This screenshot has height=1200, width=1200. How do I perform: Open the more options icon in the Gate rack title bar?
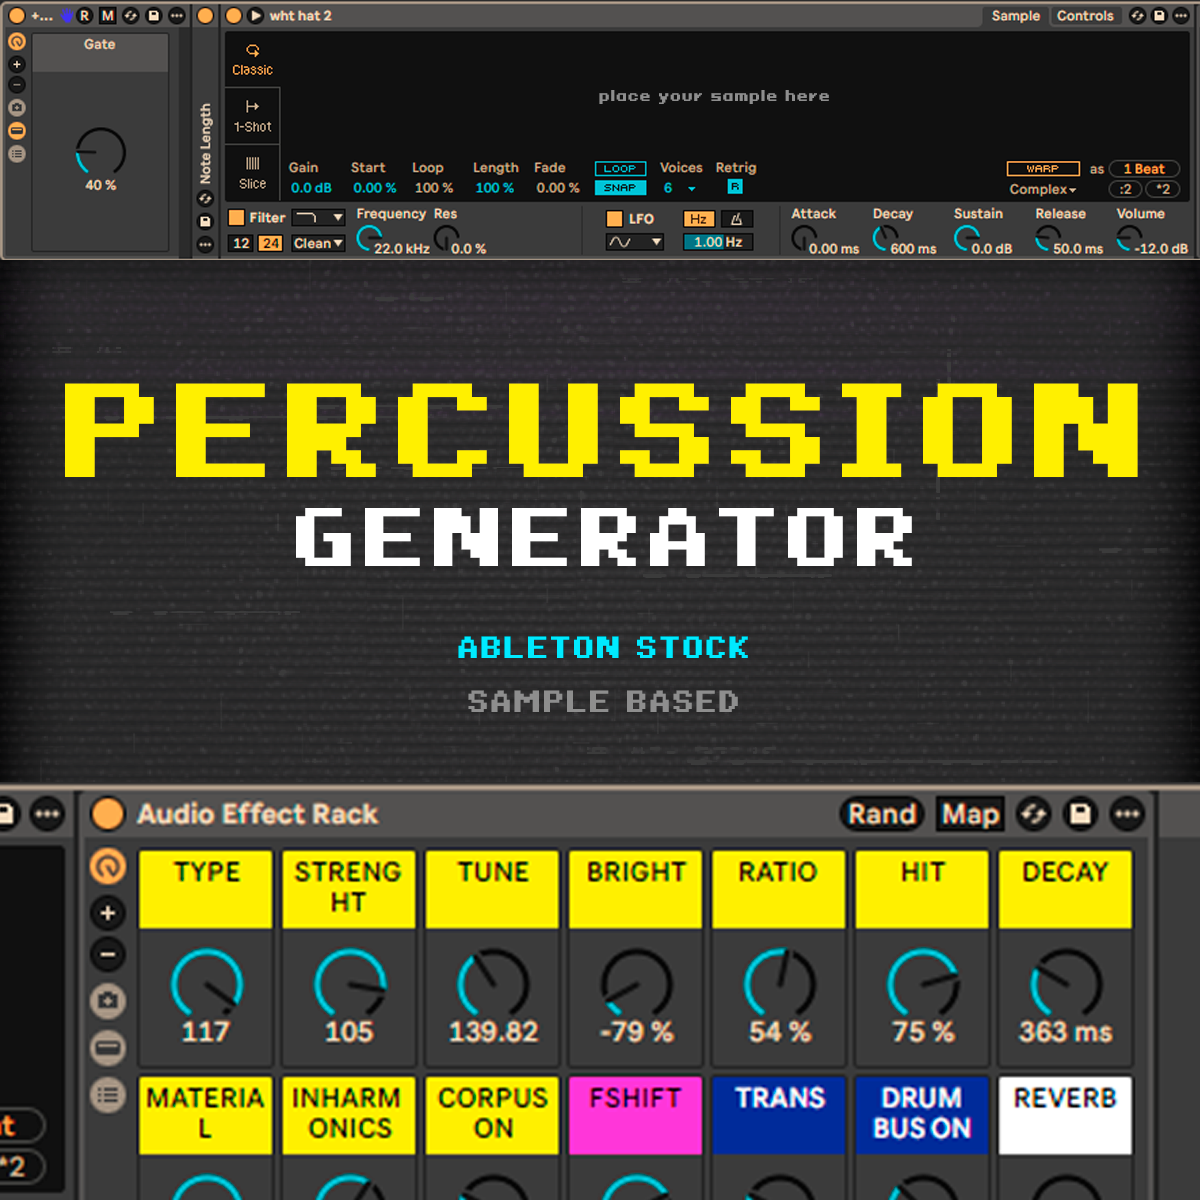click(x=177, y=16)
